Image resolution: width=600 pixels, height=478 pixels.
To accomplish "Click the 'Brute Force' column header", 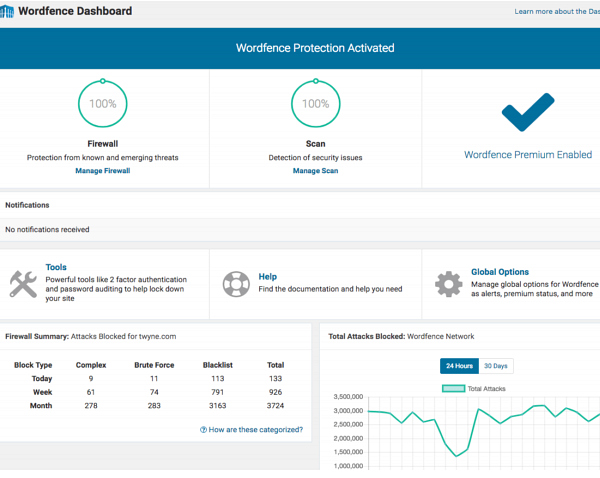I will click(154, 365).
